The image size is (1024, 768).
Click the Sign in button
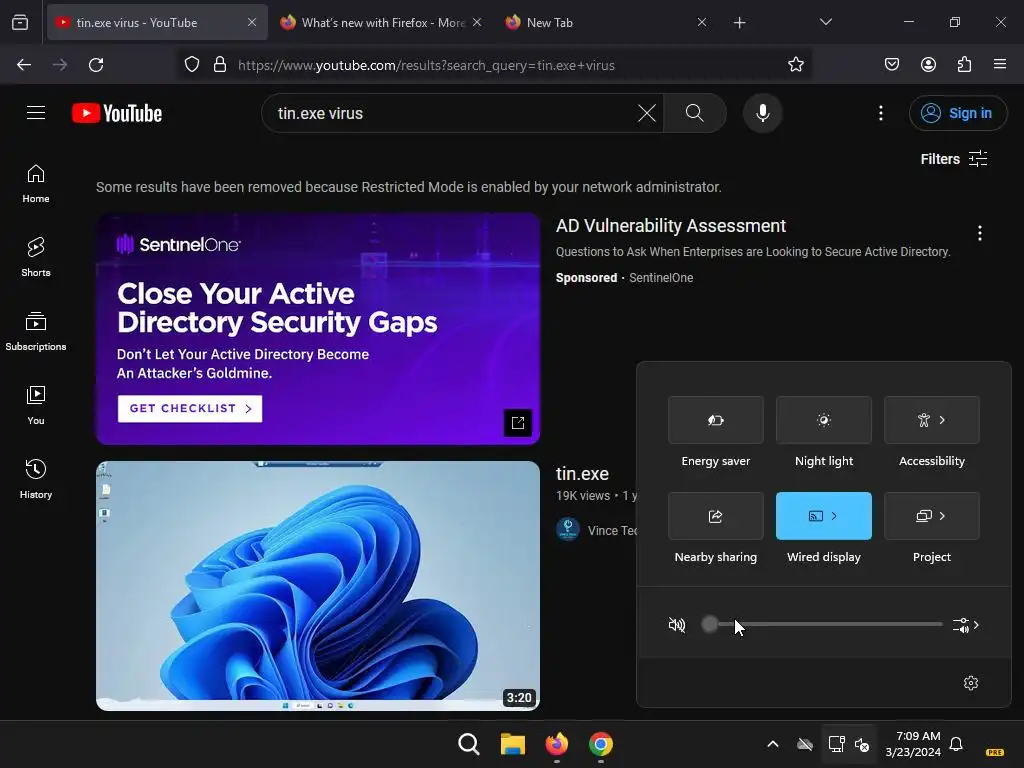(957, 113)
